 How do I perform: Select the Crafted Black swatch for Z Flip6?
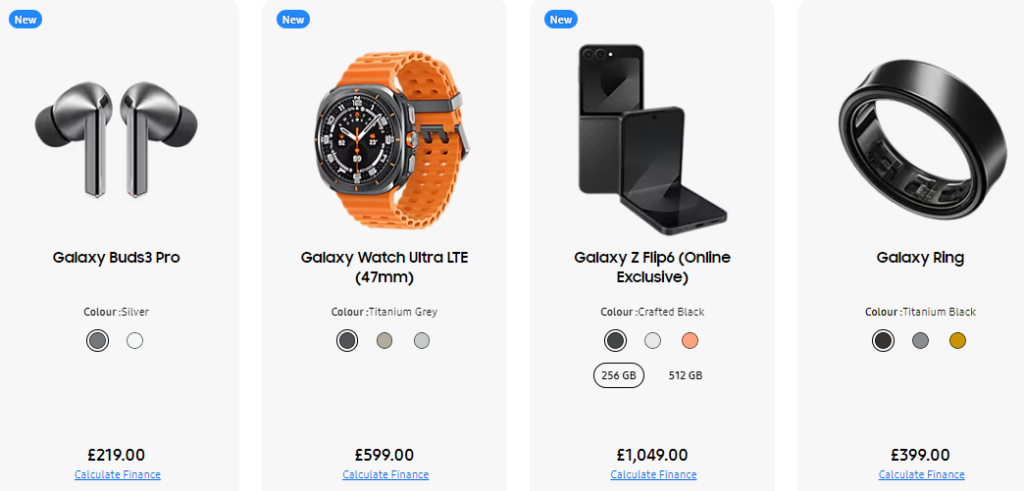pos(615,341)
